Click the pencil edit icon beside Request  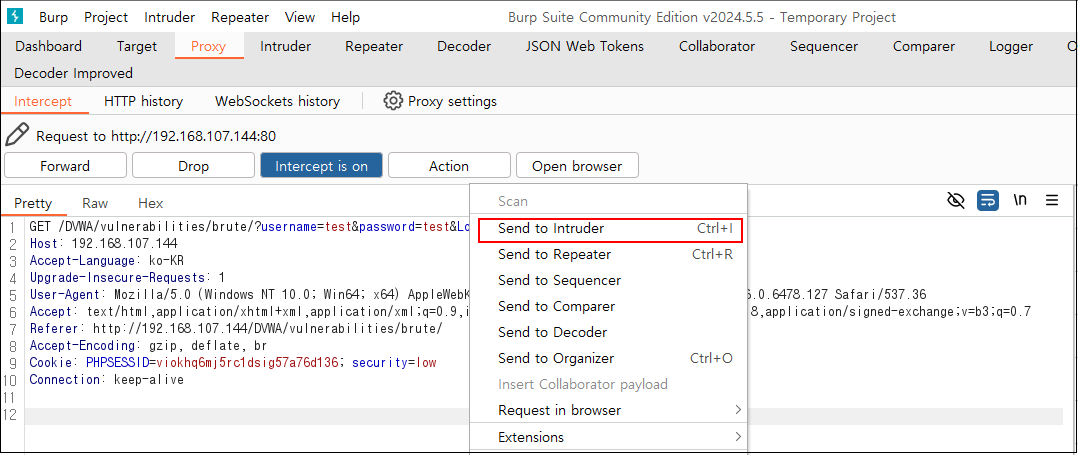(x=17, y=135)
